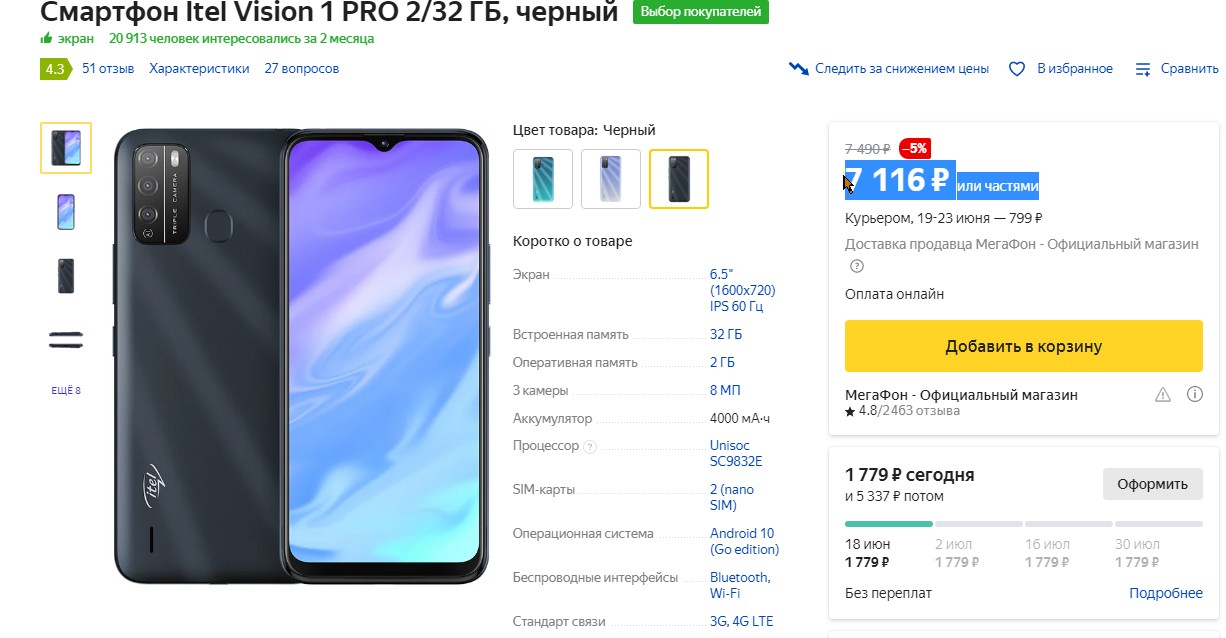Open the 51 отзыв reviews link
Image resolution: width=1226 pixels, height=638 pixels.
coord(108,69)
